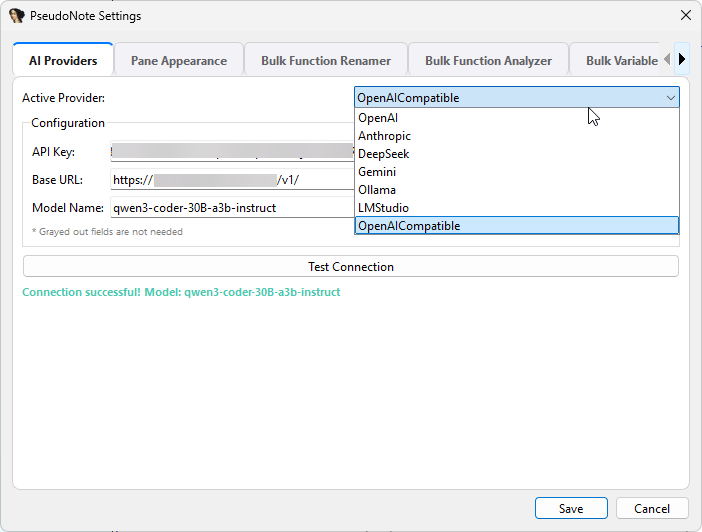This screenshot has width=702, height=532.
Task: Click the 'Connection successful!' status message
Action: point(181,292)
